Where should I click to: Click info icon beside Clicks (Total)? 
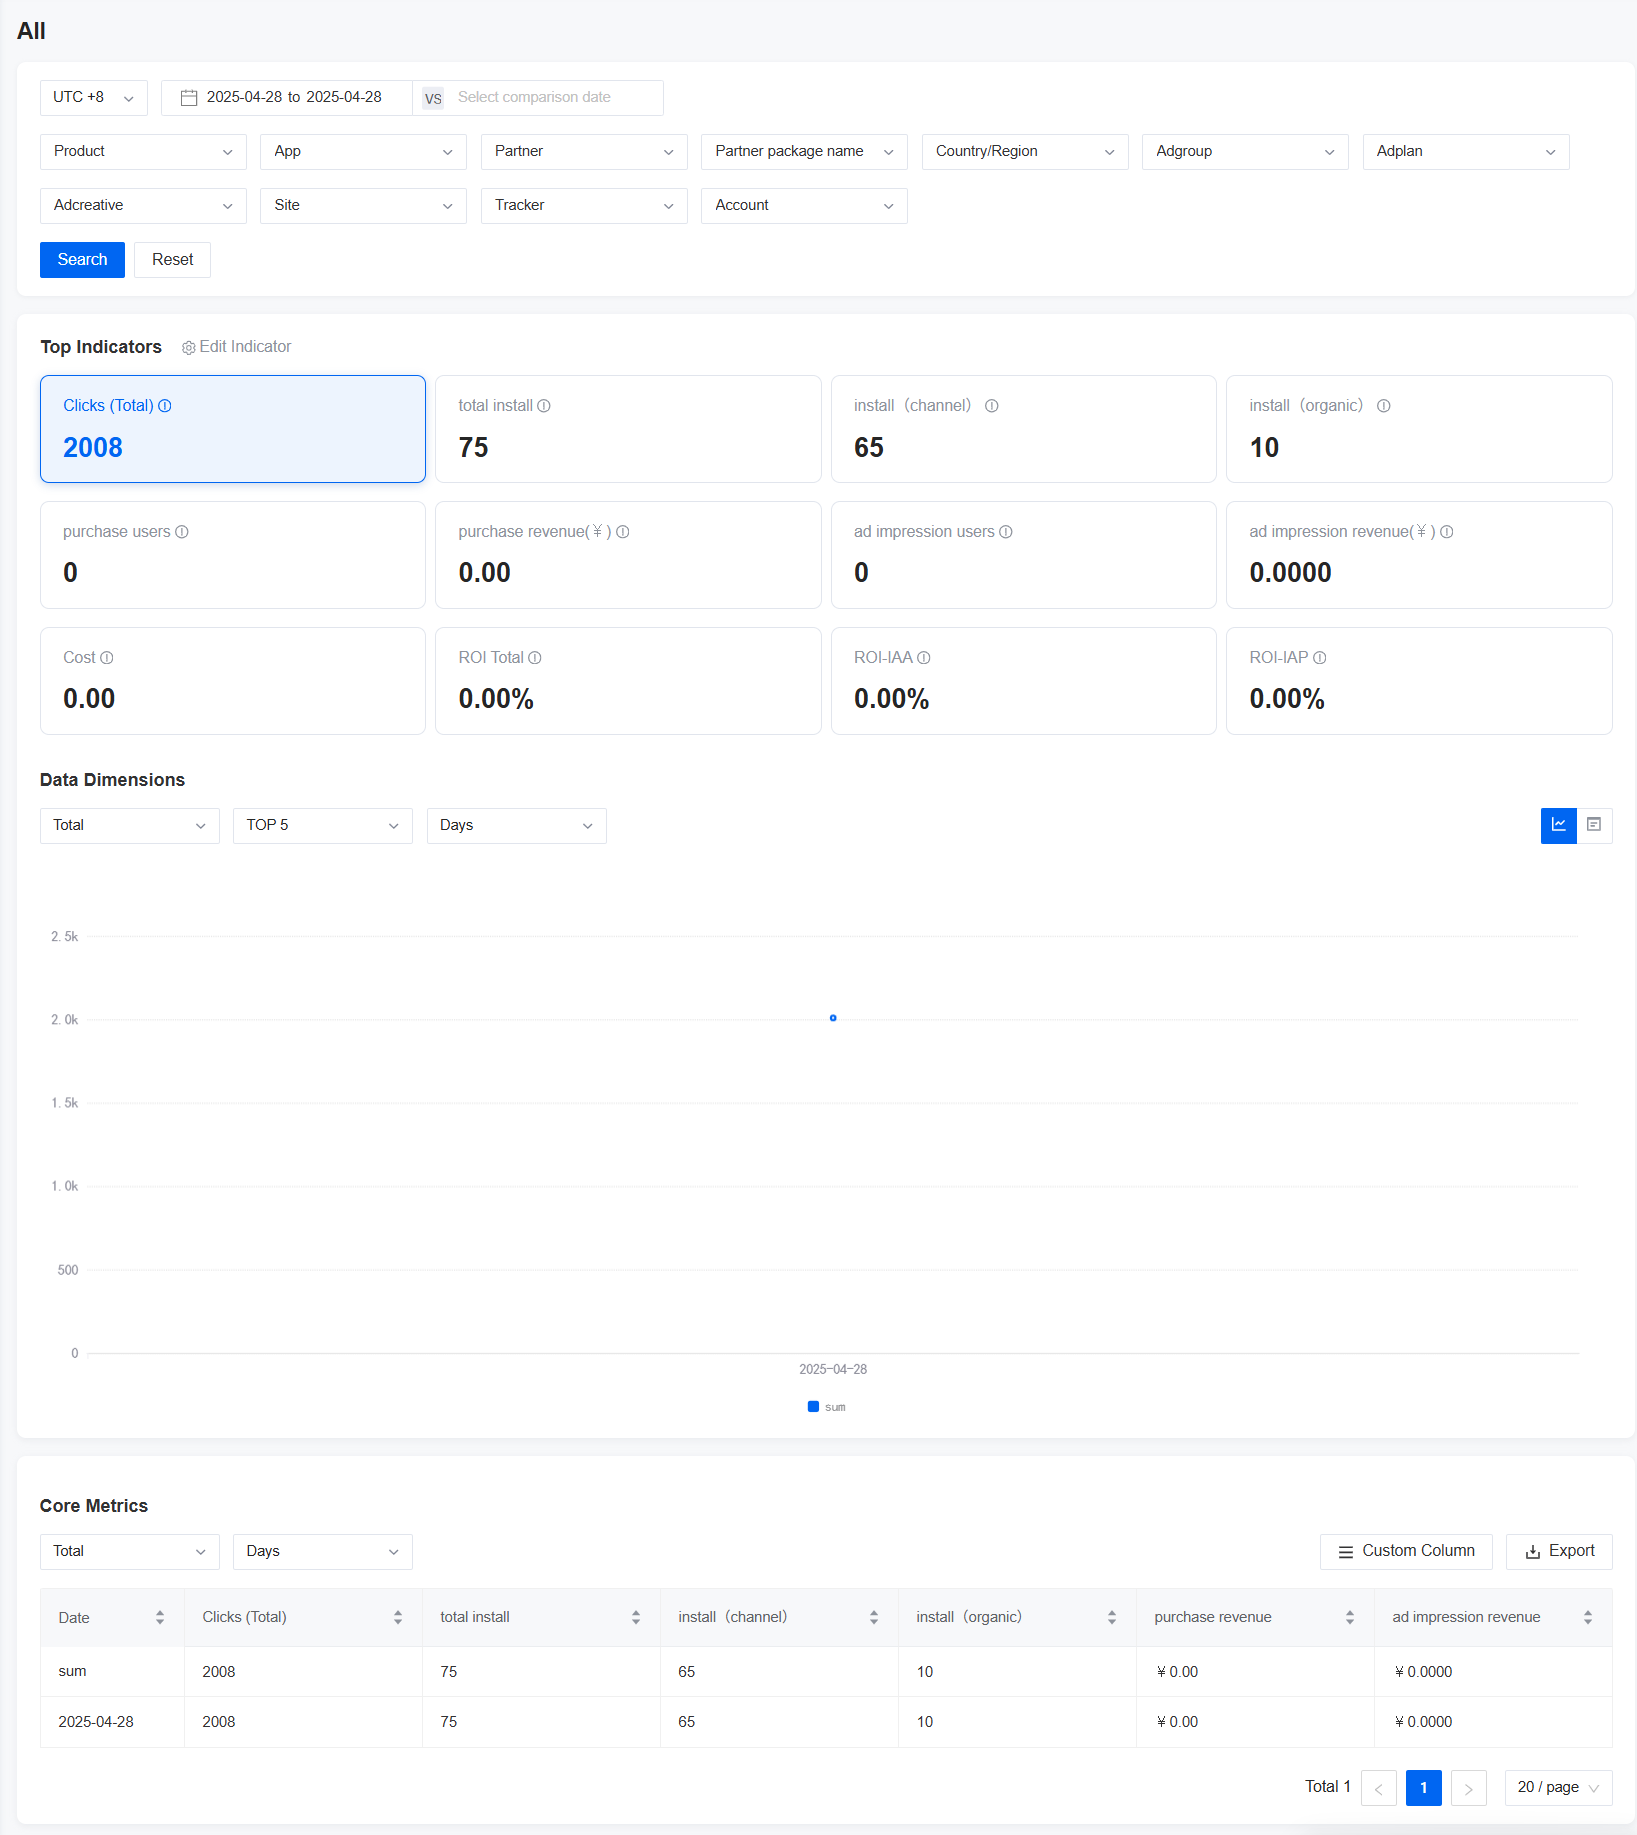pyautogui.click(x=166, y=406)
